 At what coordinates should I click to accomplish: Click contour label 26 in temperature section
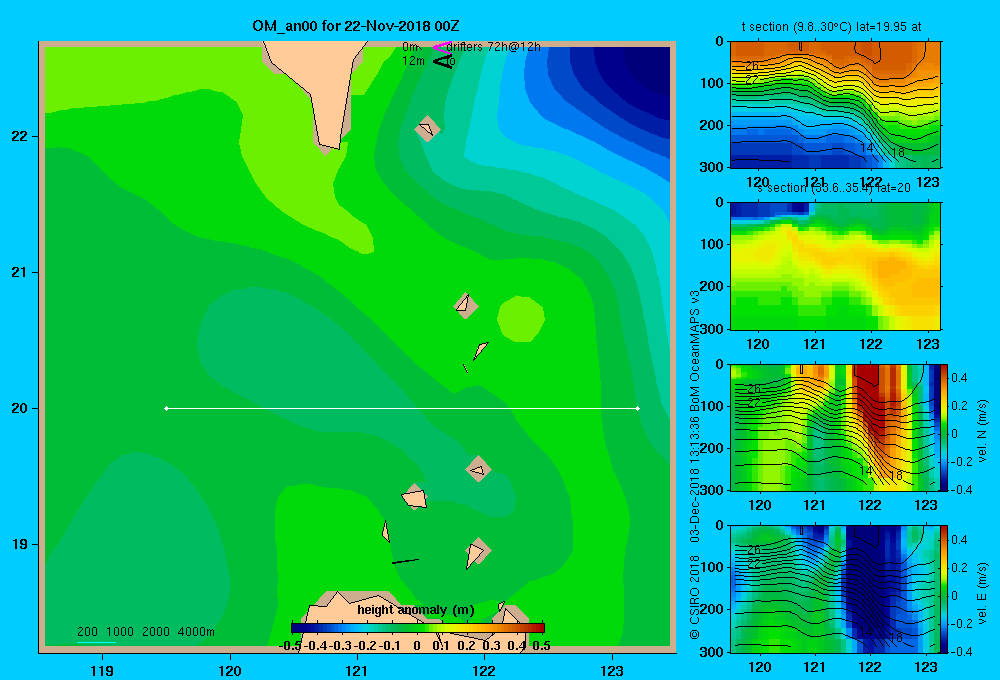753,66
